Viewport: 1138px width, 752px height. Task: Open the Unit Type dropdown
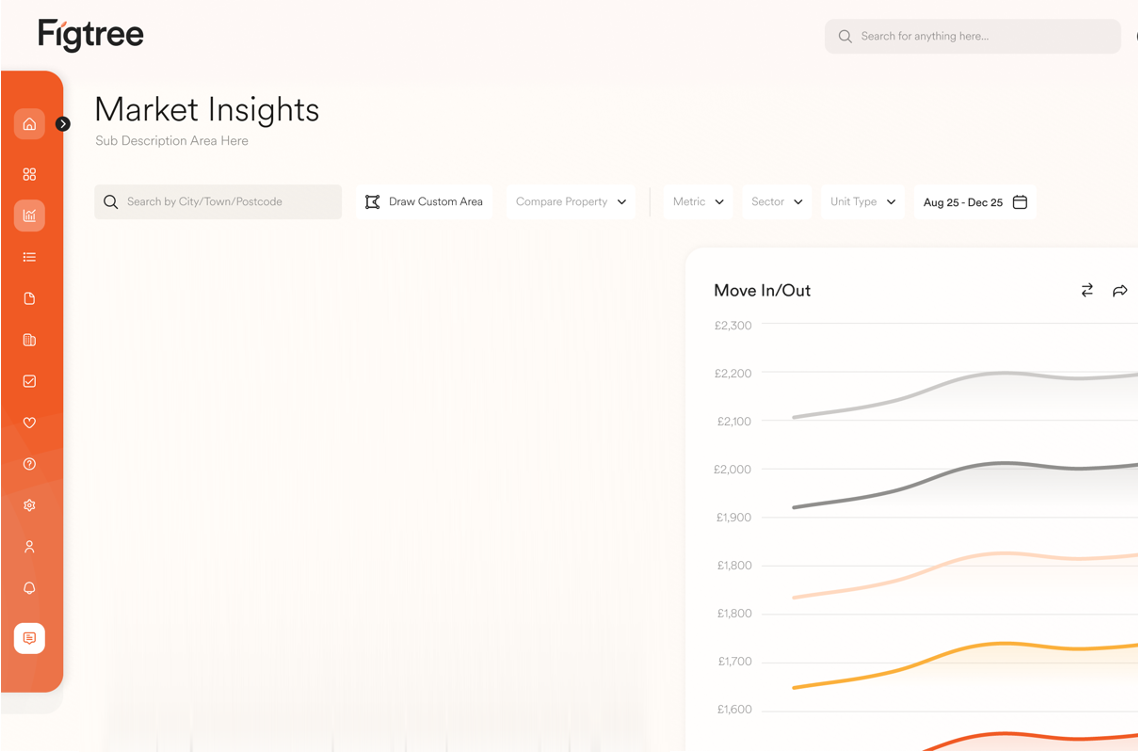(863, 202)
